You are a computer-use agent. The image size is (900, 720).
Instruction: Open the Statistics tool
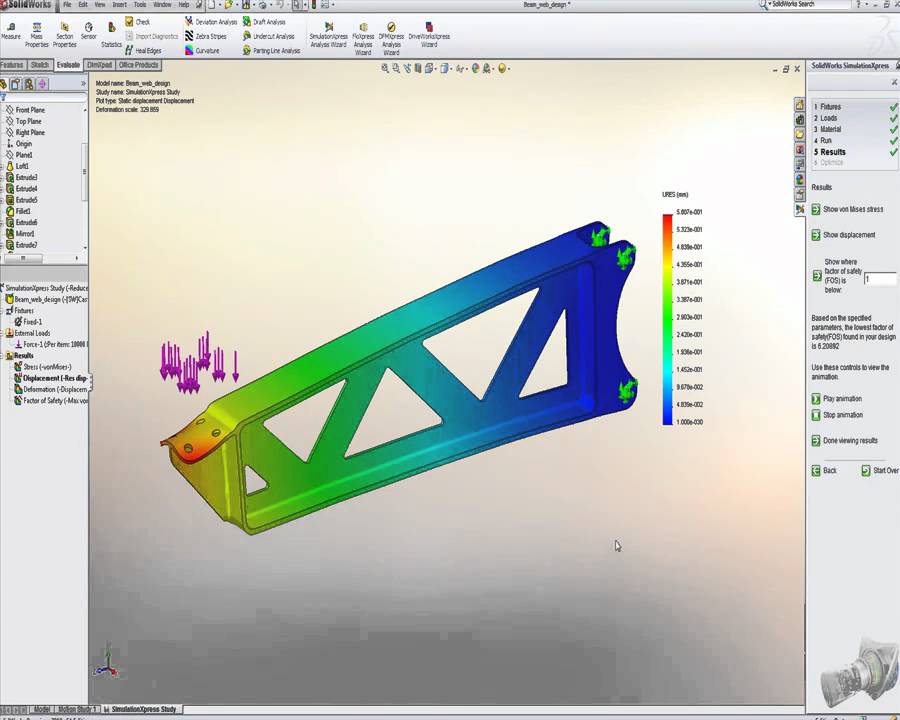coord(111,35)
